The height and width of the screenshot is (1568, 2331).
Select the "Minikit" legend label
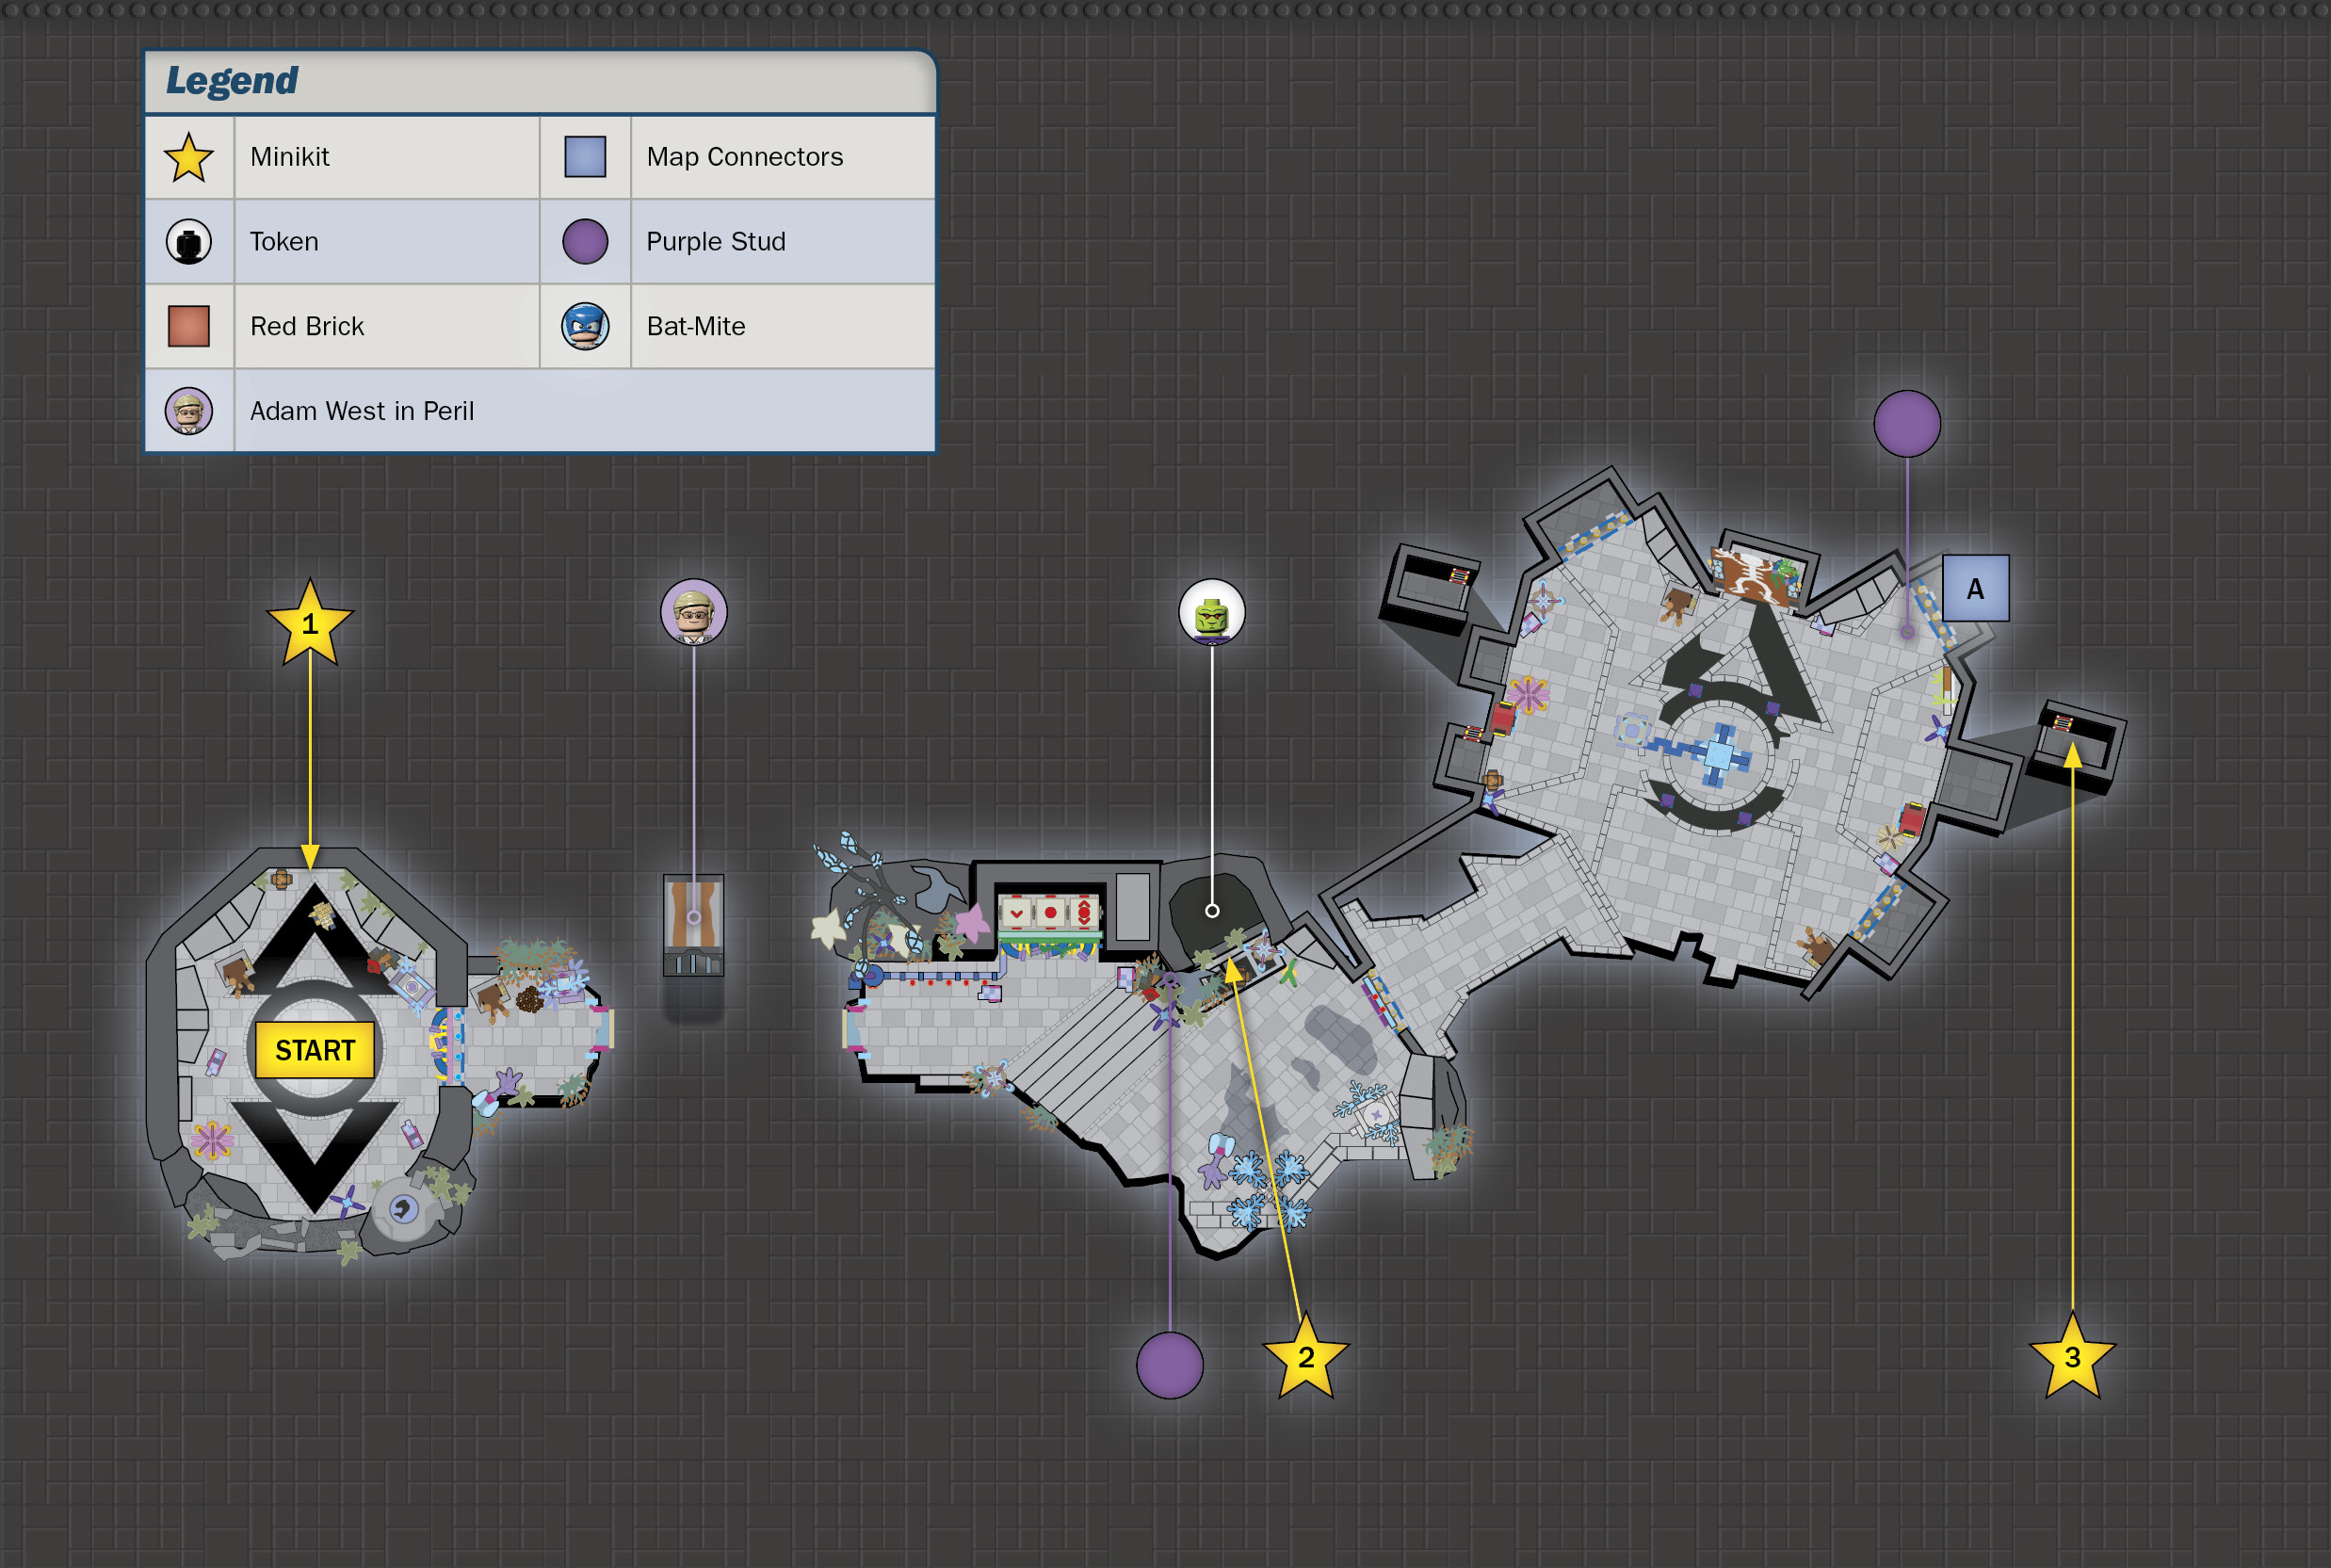[x=290, y=157]
